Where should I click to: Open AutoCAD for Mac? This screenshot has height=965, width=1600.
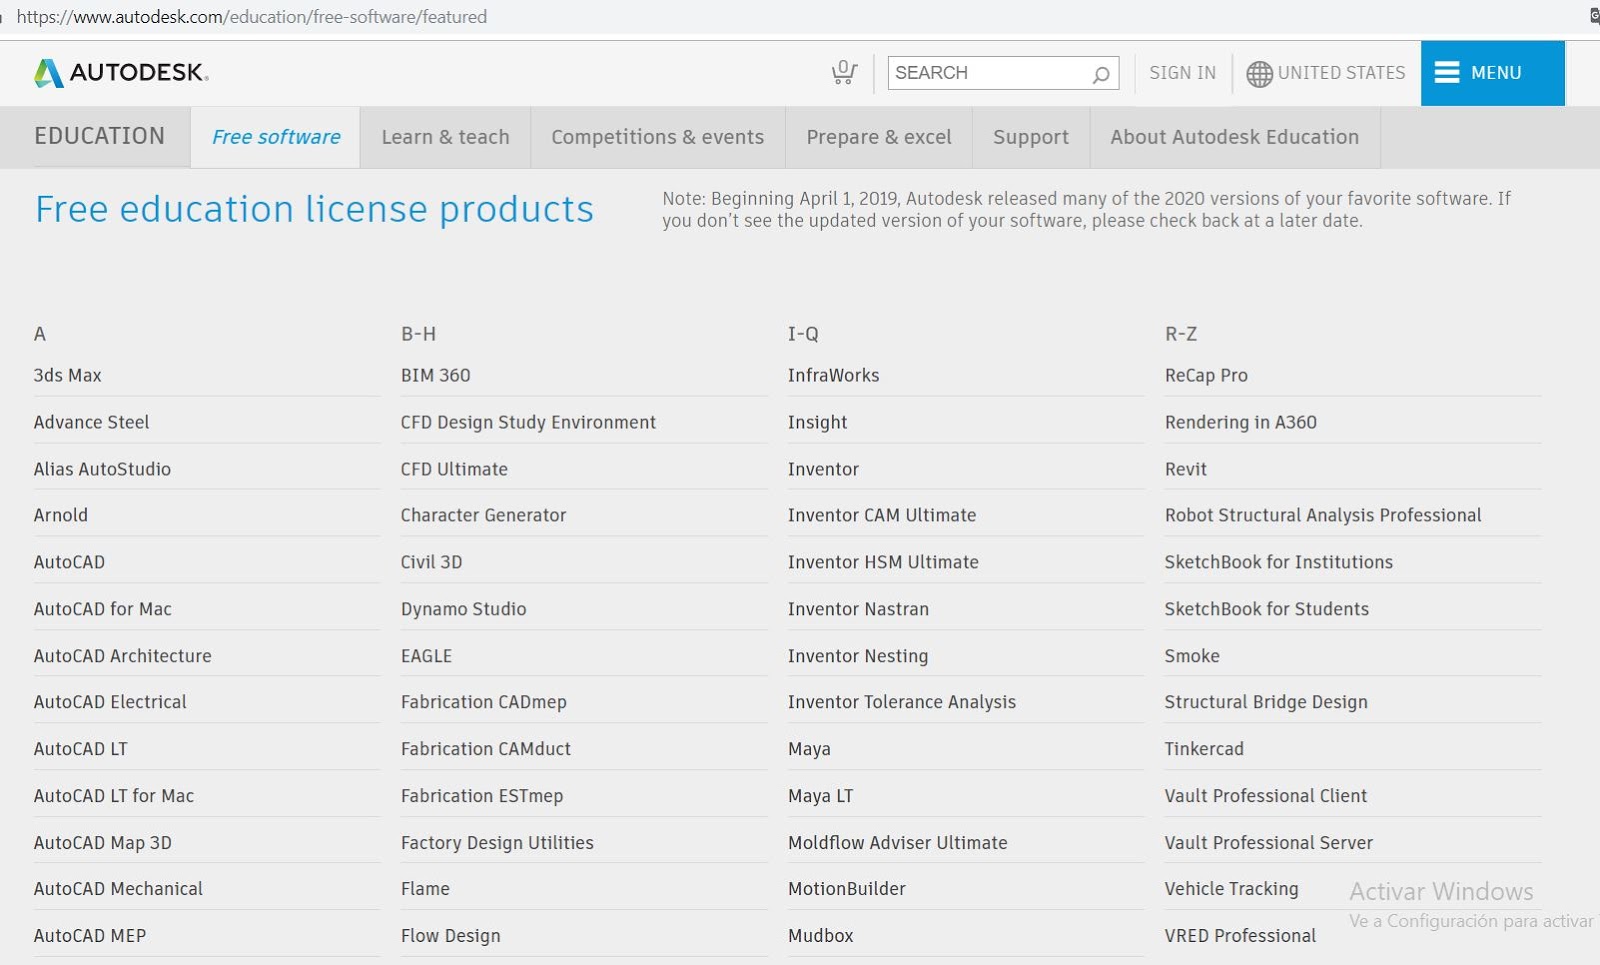[103, 609]
